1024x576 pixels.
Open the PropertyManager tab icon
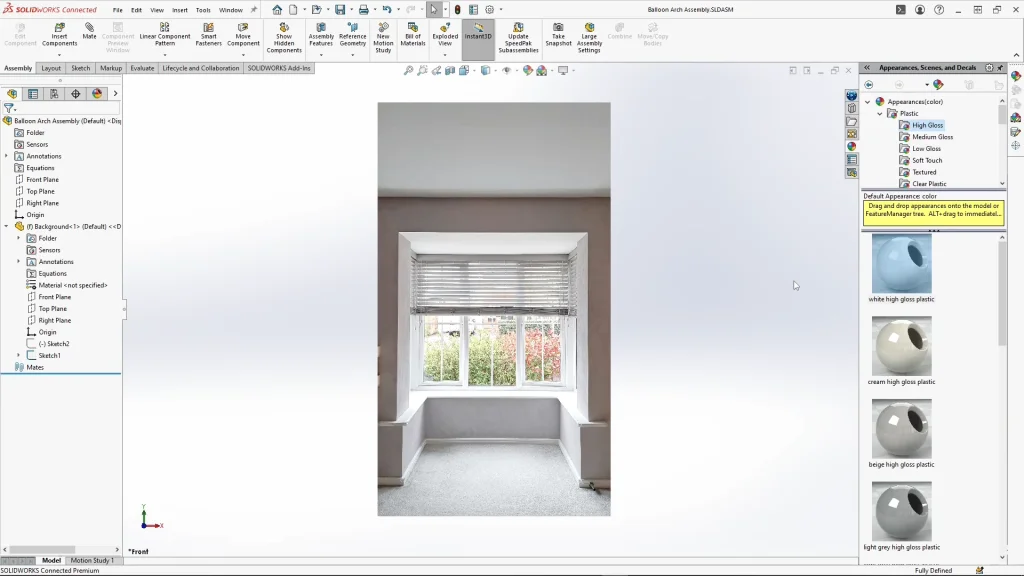click(x=33, y=94)
